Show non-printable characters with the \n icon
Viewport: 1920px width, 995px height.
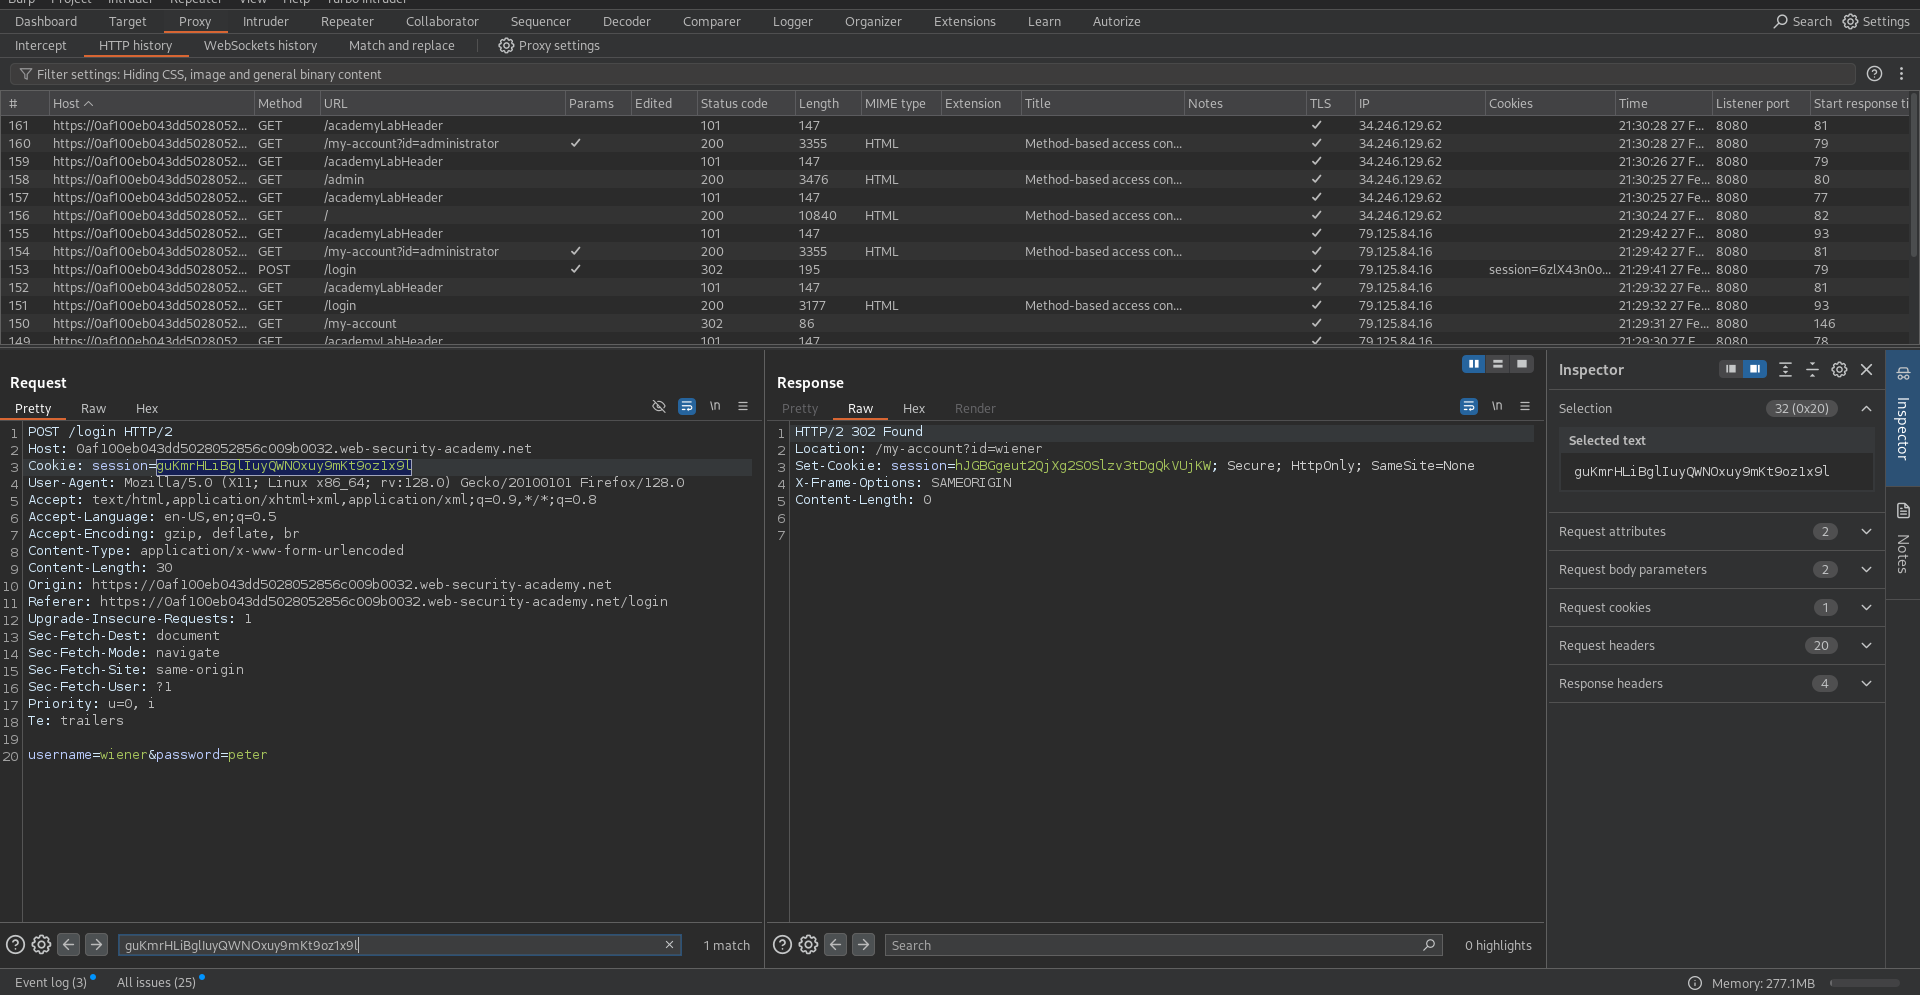[x=715, y=406]
